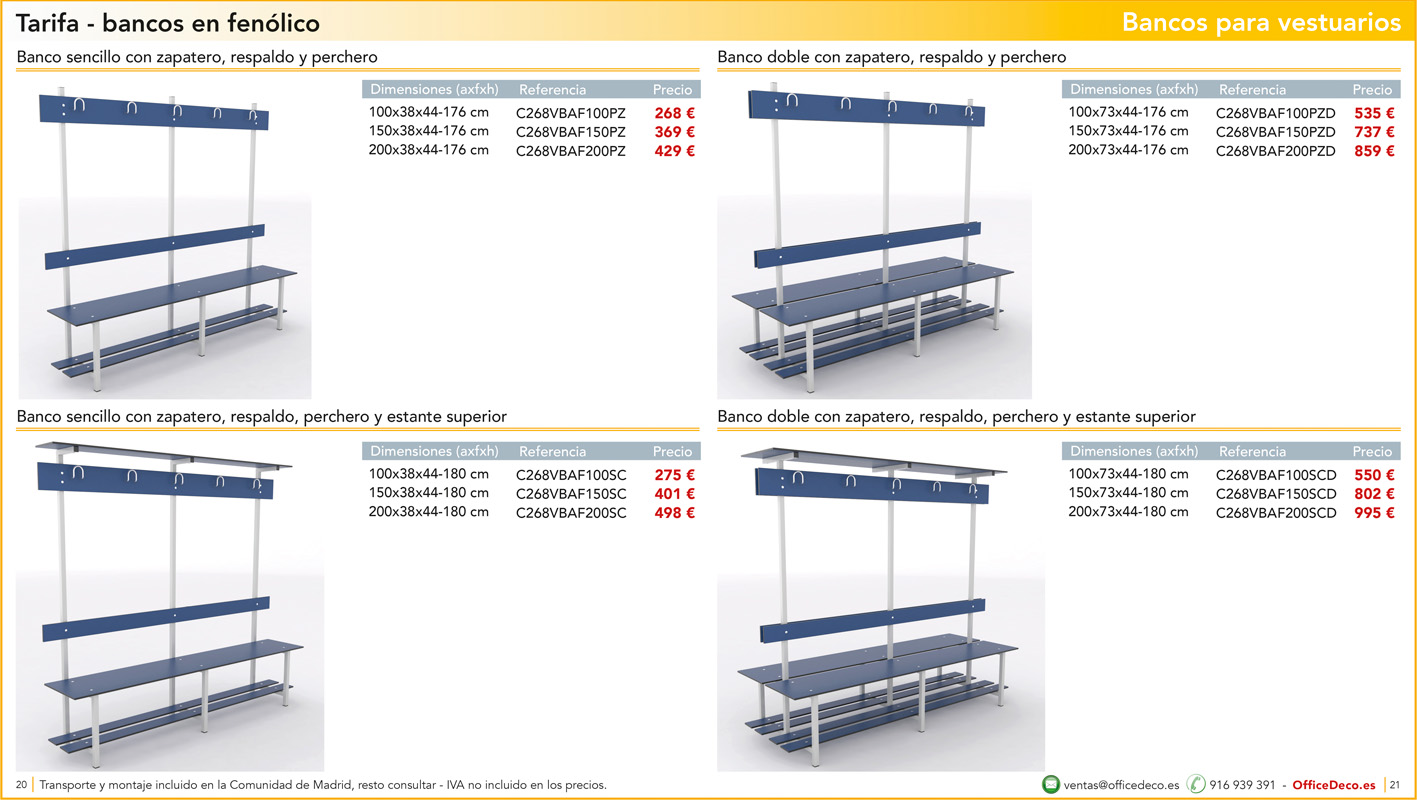This screenshot has width=1417, height=800.
Task: Click the 'Bancos para vestuarios' header title
Action: (x=1260, y=23)
